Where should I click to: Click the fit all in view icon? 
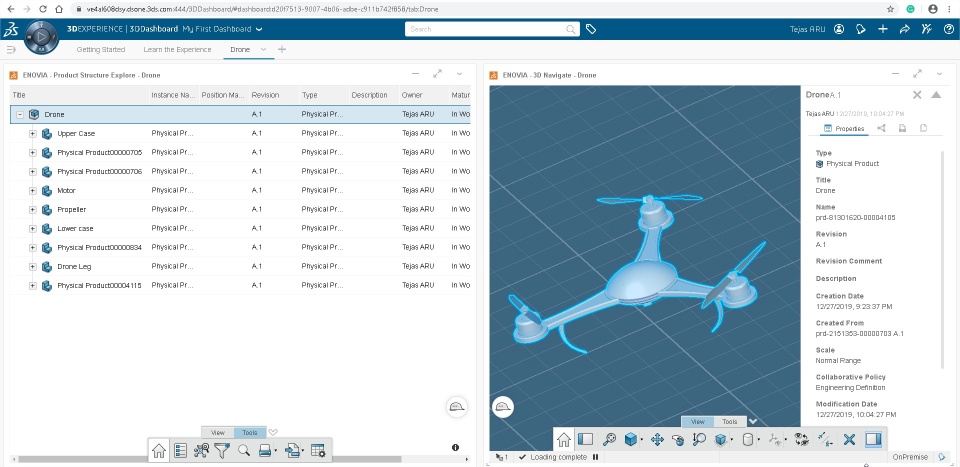tap(609, 439)
